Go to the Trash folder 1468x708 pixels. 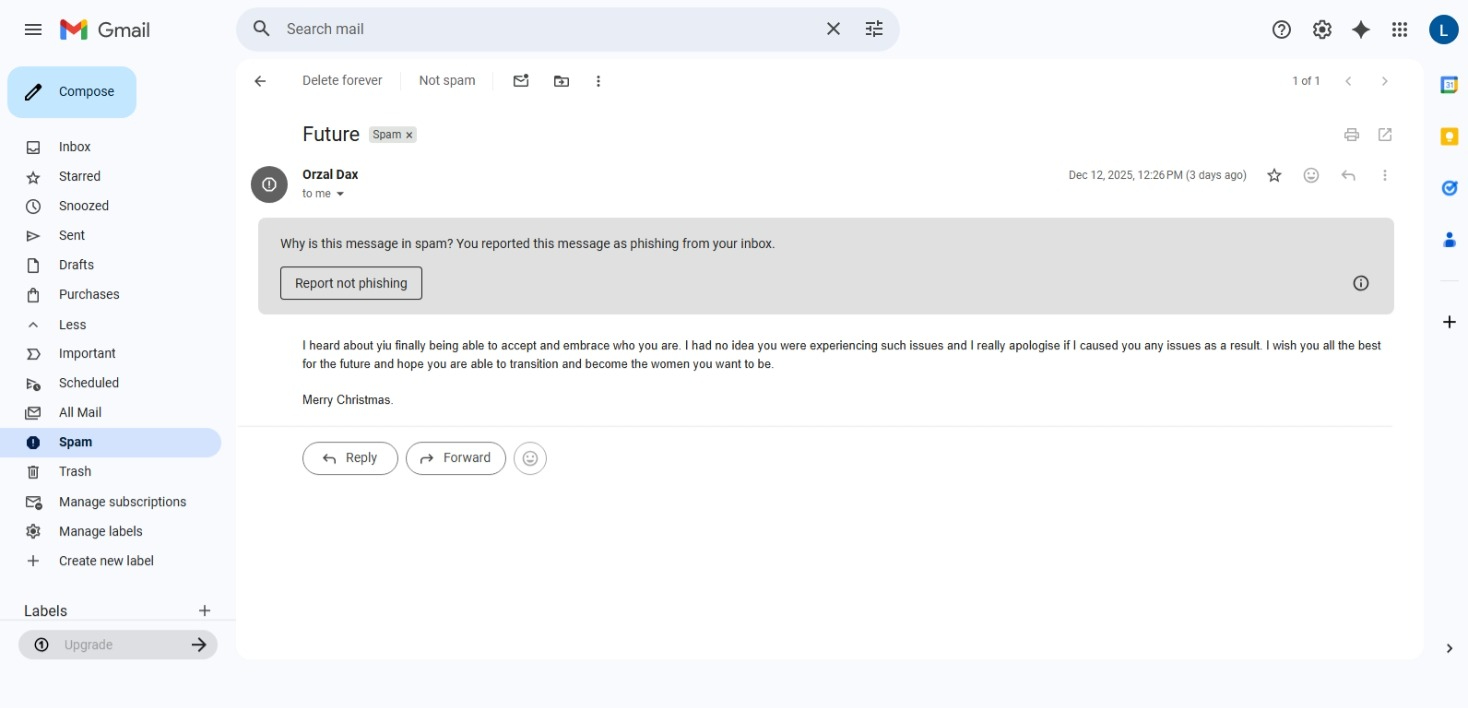tap(74, 472)
